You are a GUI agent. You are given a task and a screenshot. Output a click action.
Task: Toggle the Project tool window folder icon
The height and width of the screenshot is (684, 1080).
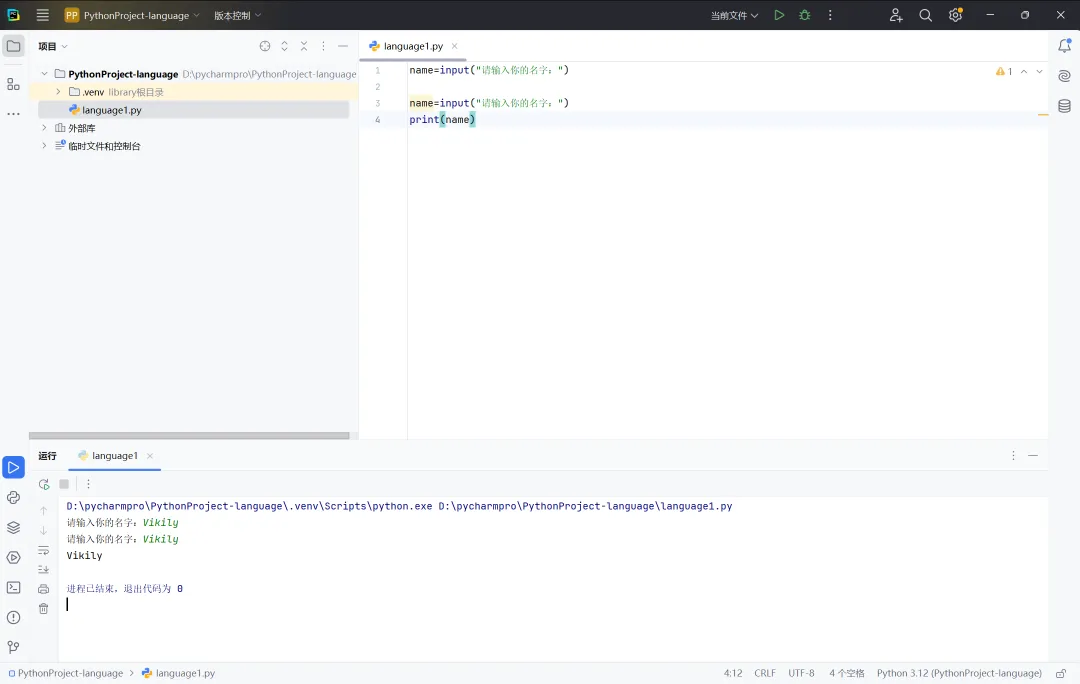click(x=13, y=46)
